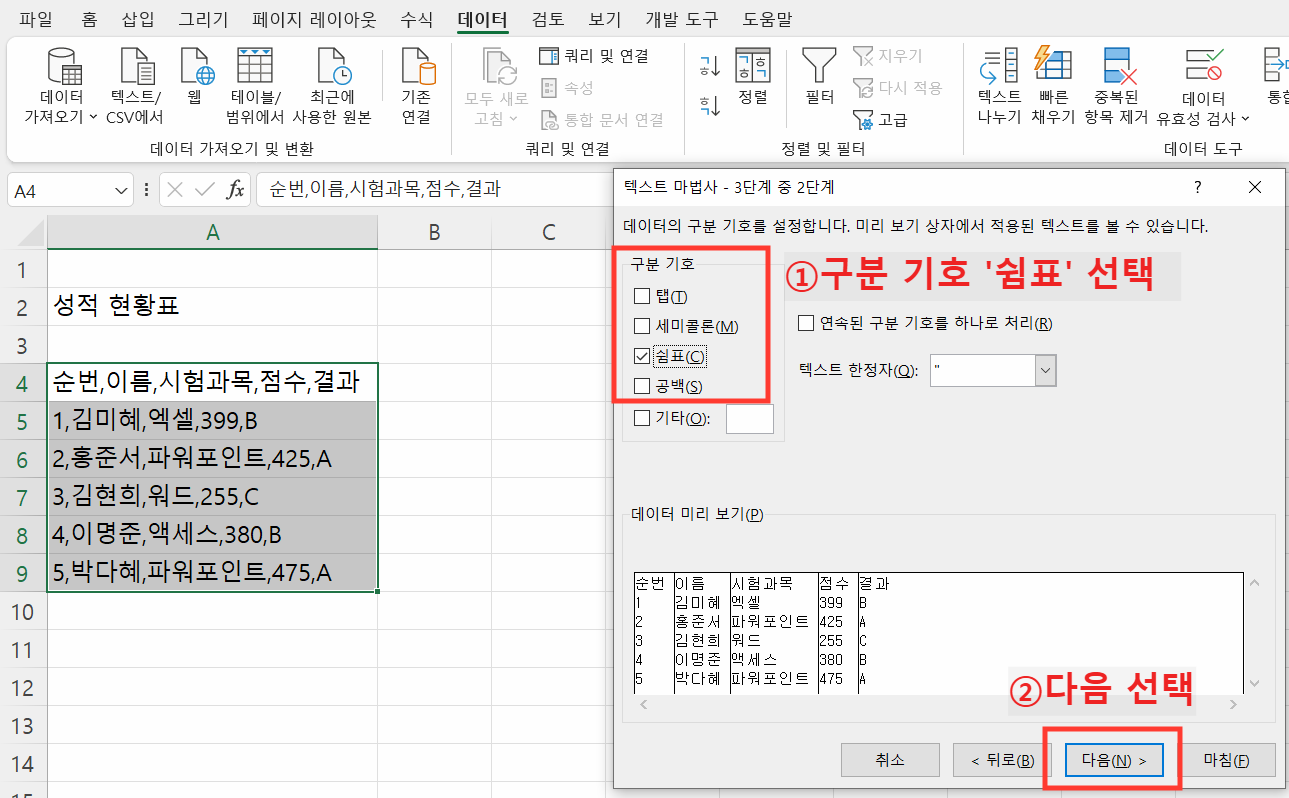Switch to the 검토 ribbon tab
This screenshot has width=1289, height=798.
(548, 18)
